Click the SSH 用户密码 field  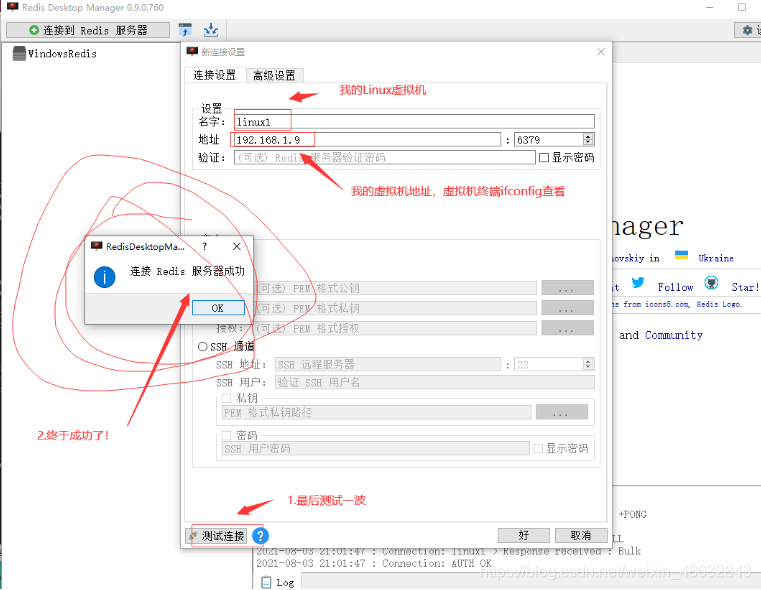(376, 449)
